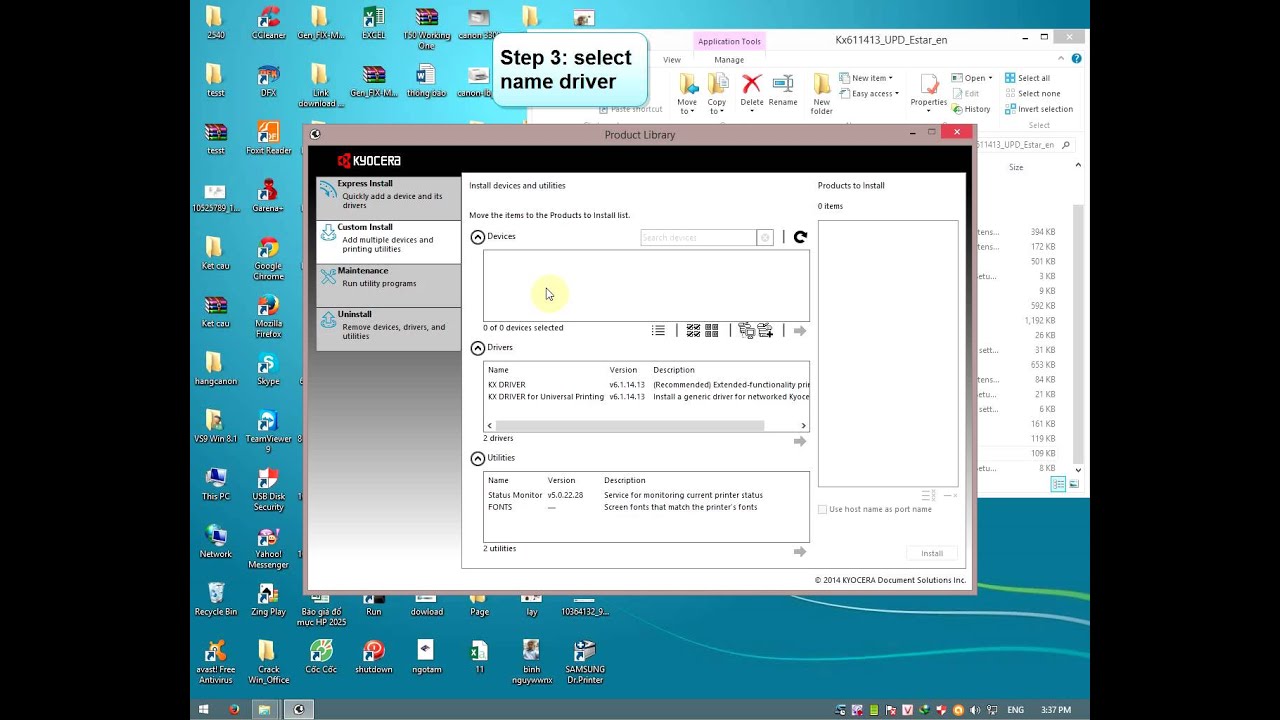Switch devices to list view icon
Viewport: 1280px width, 720px height.
(658, 330)
